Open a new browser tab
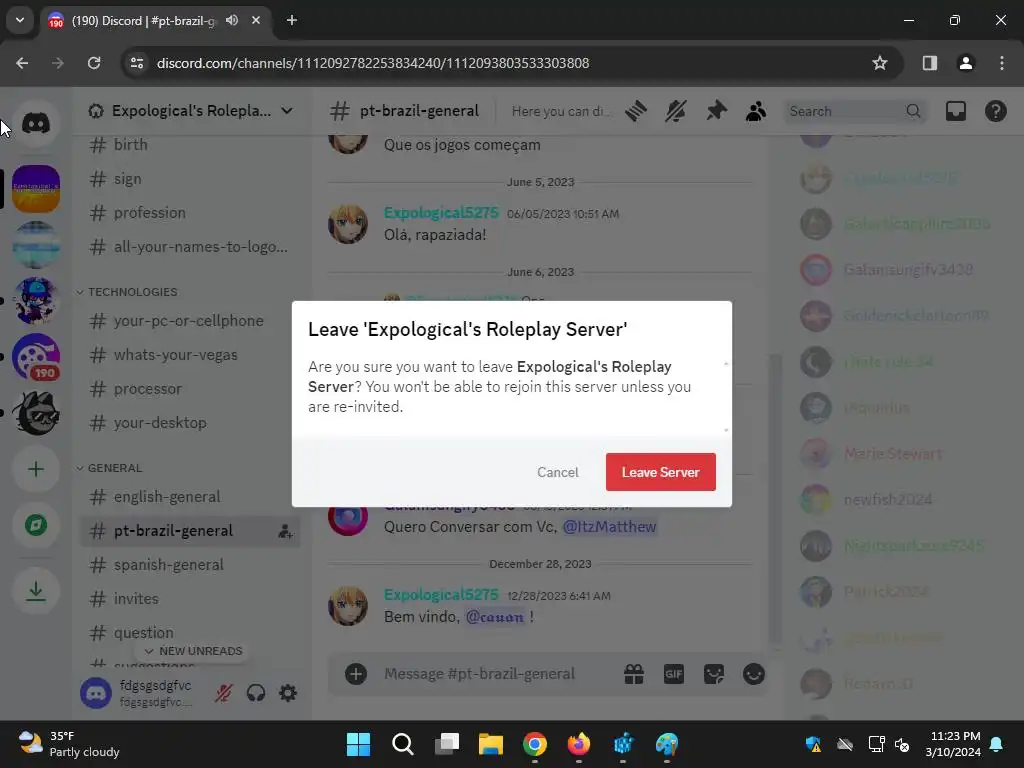 [292, 20]
